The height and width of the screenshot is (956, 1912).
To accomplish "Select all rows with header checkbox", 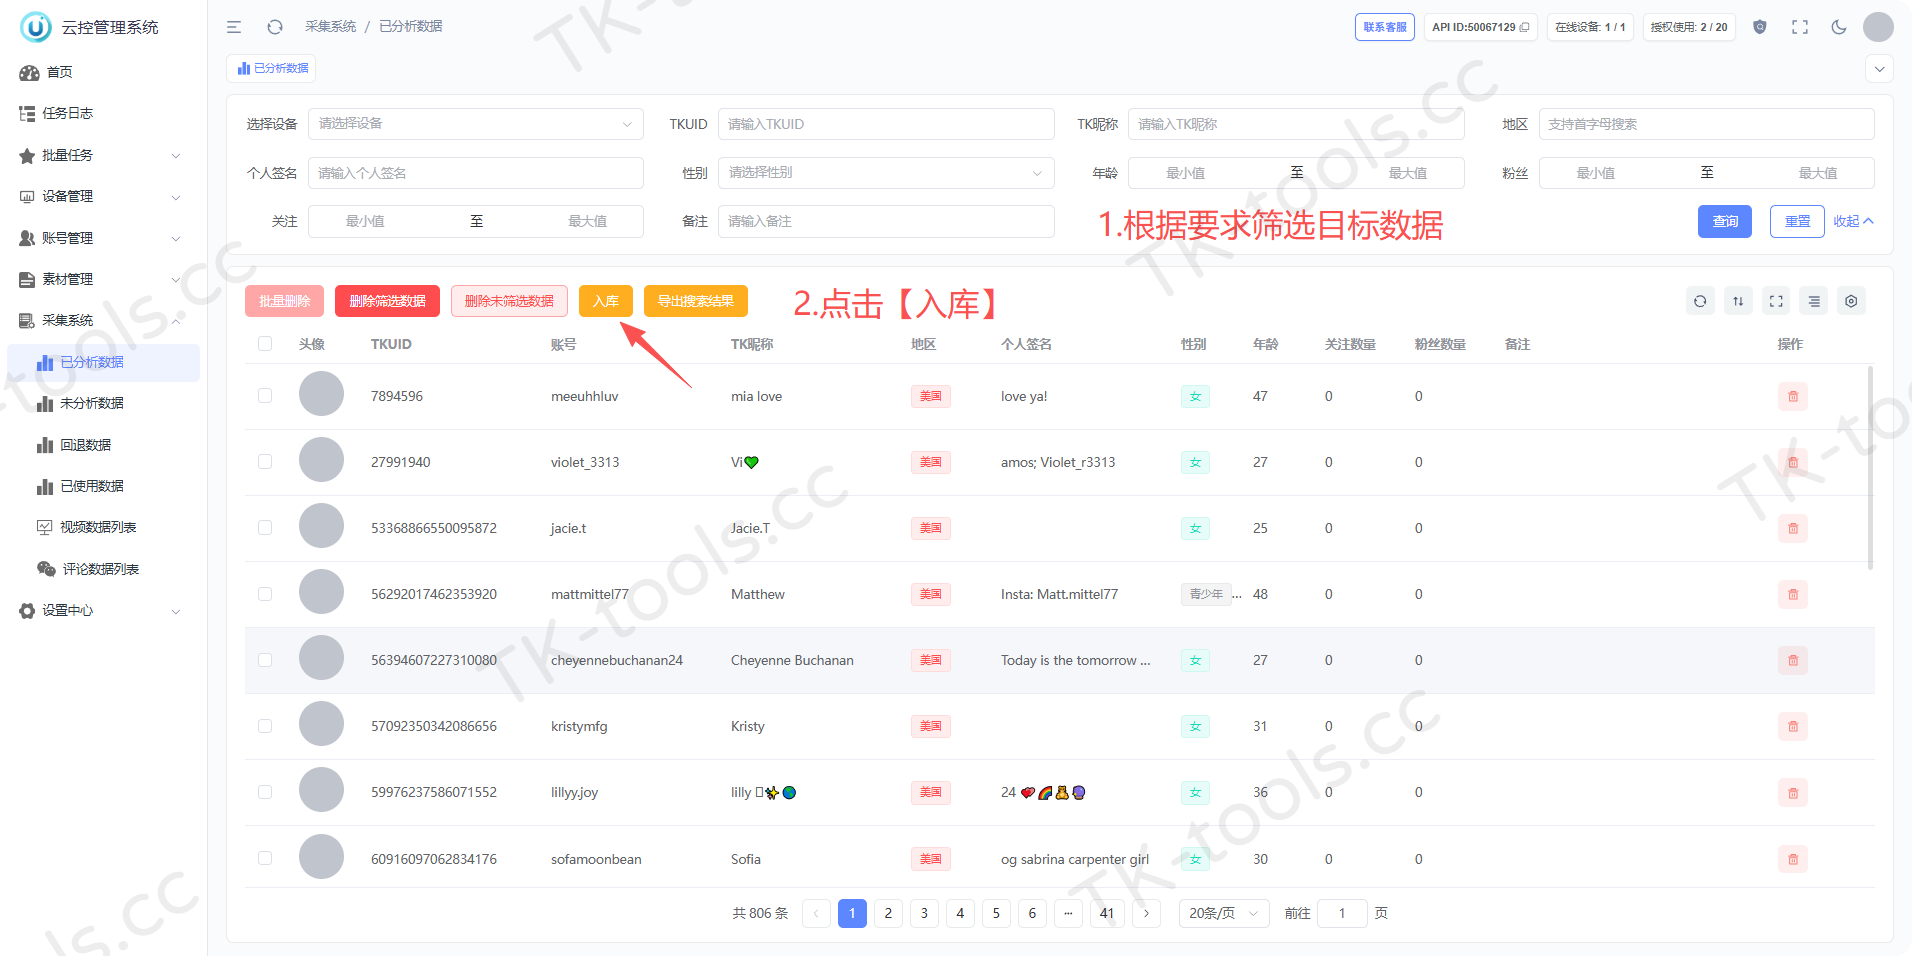I will coord(265,344).
